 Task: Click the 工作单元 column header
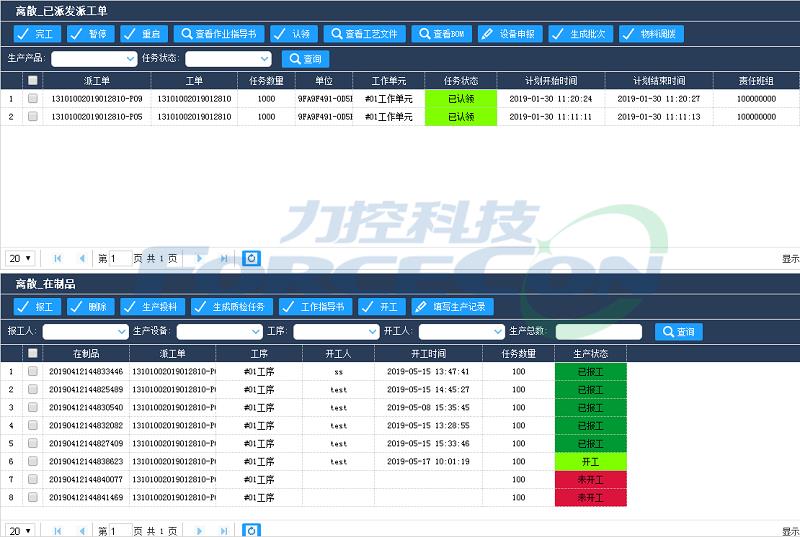click(389, 81)
